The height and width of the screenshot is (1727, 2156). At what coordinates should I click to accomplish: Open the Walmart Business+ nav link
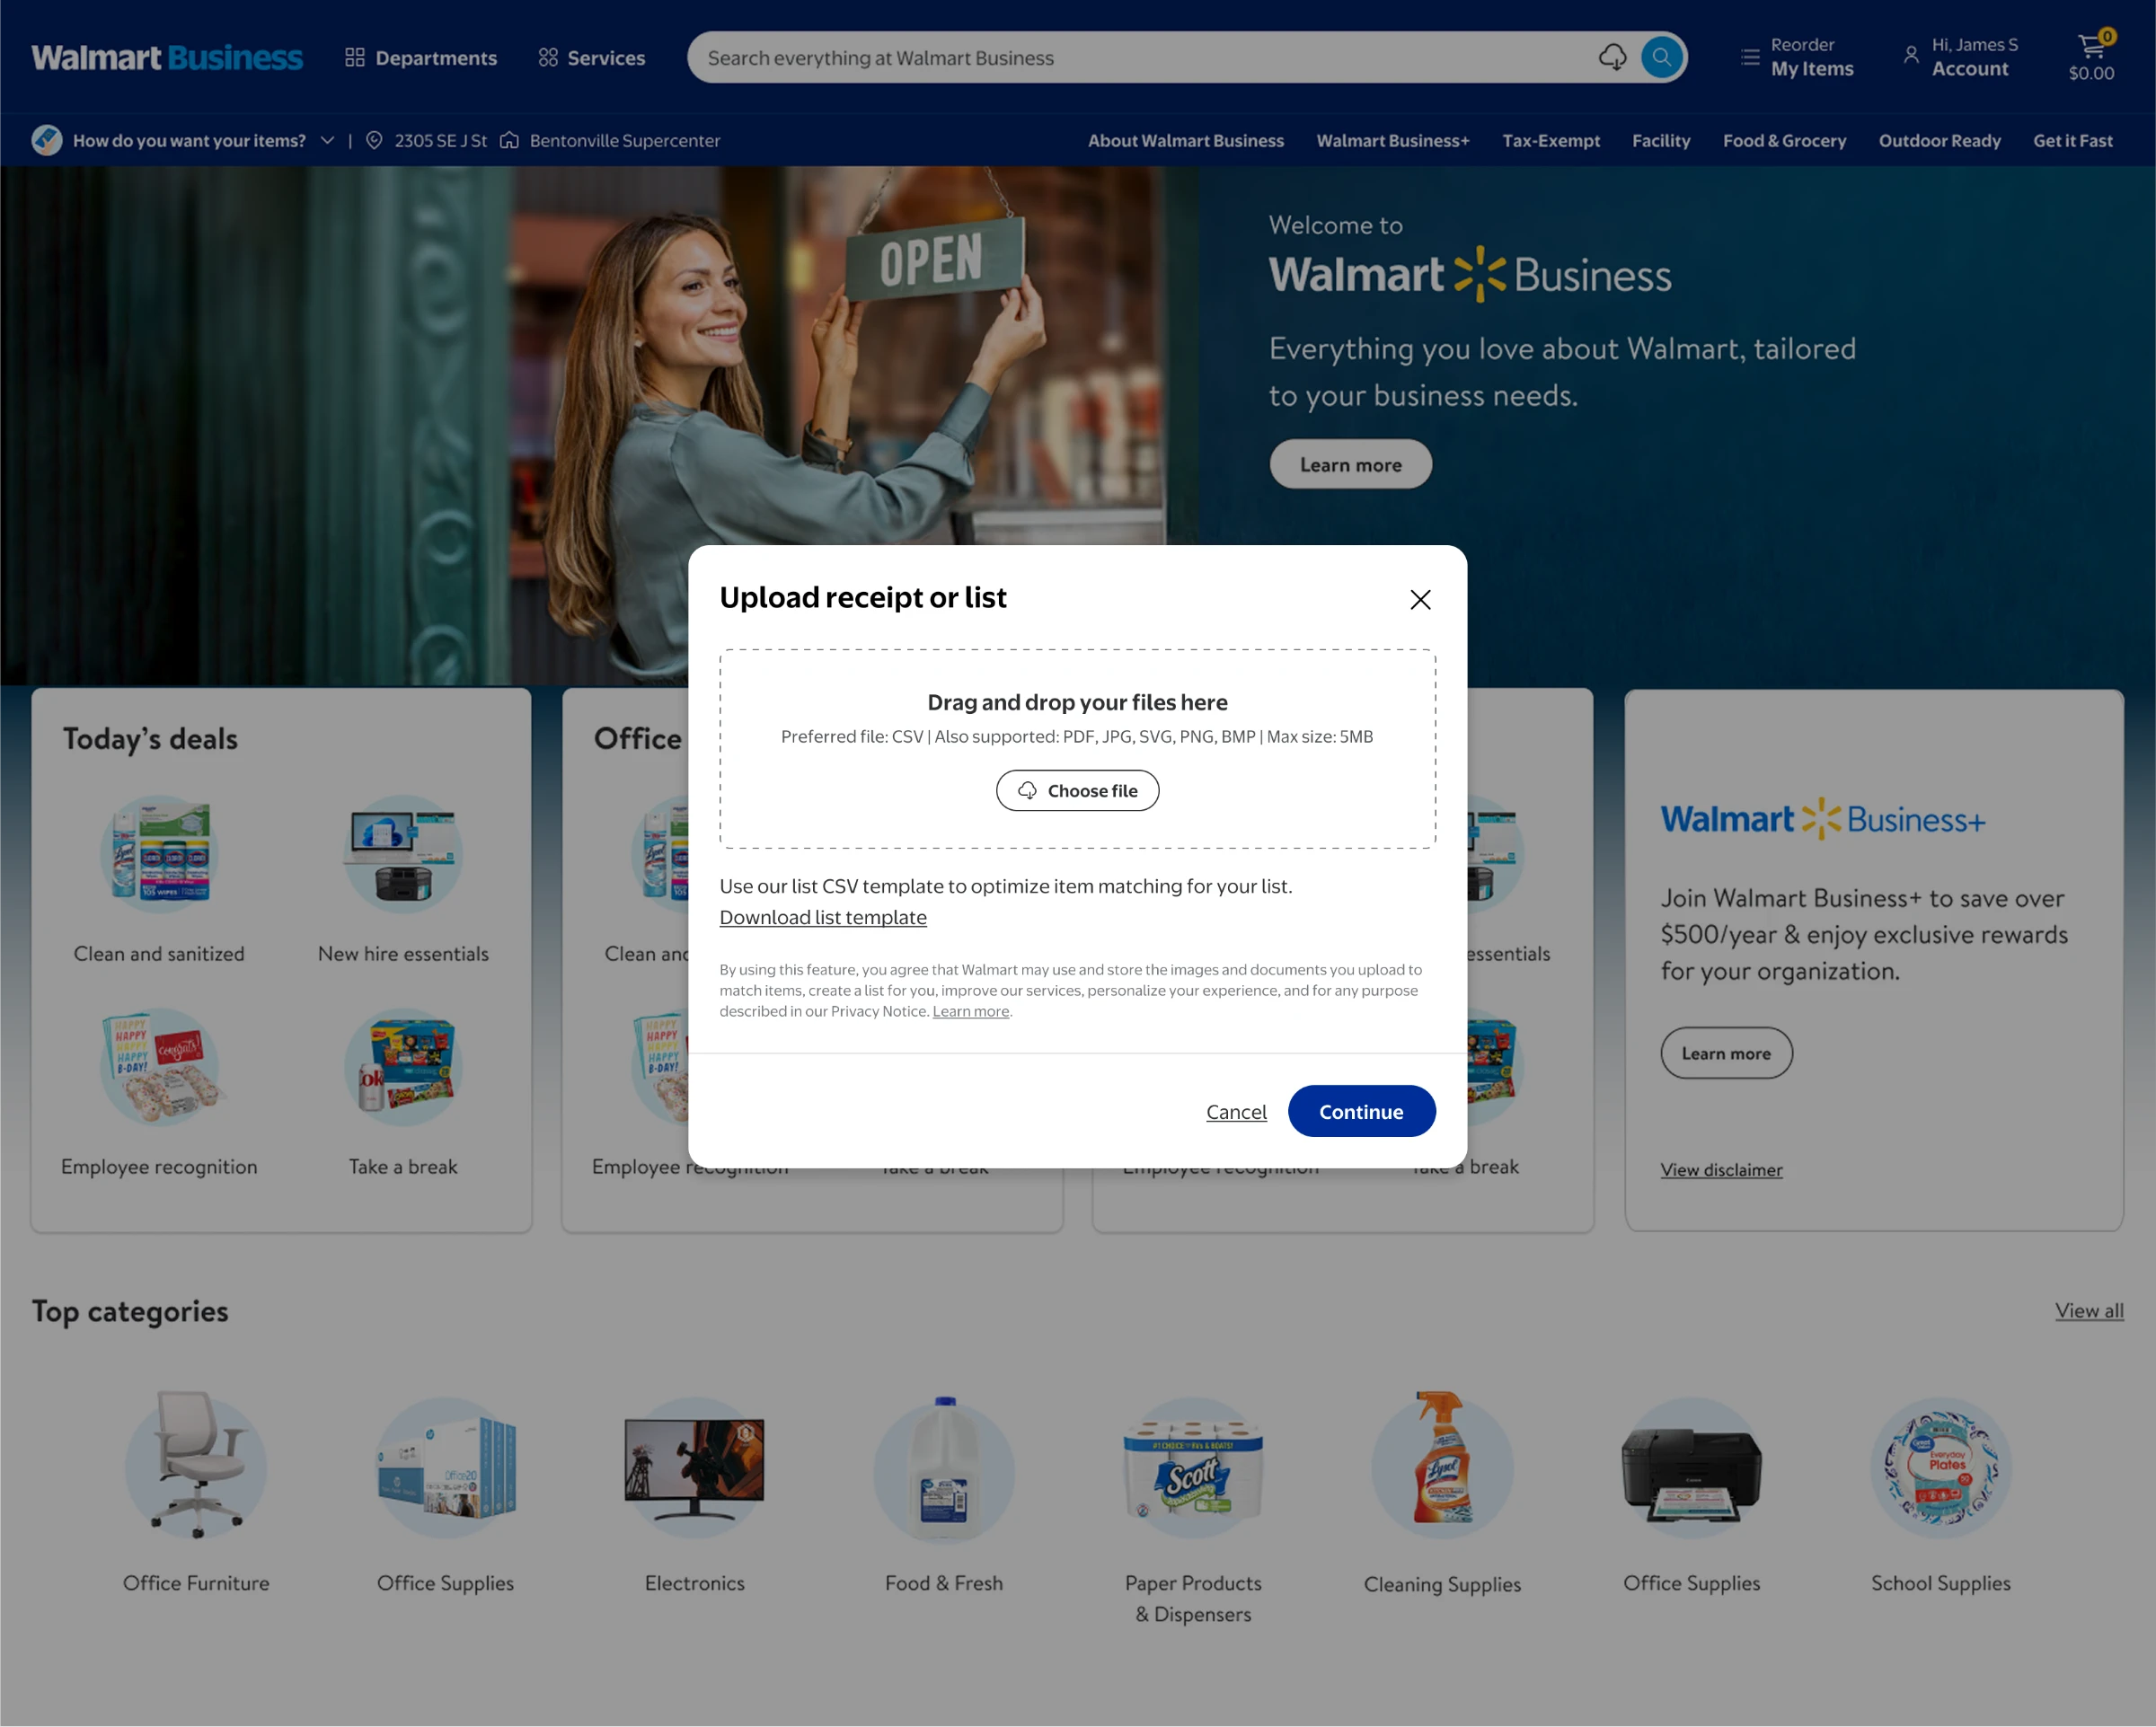[1393, 140]
